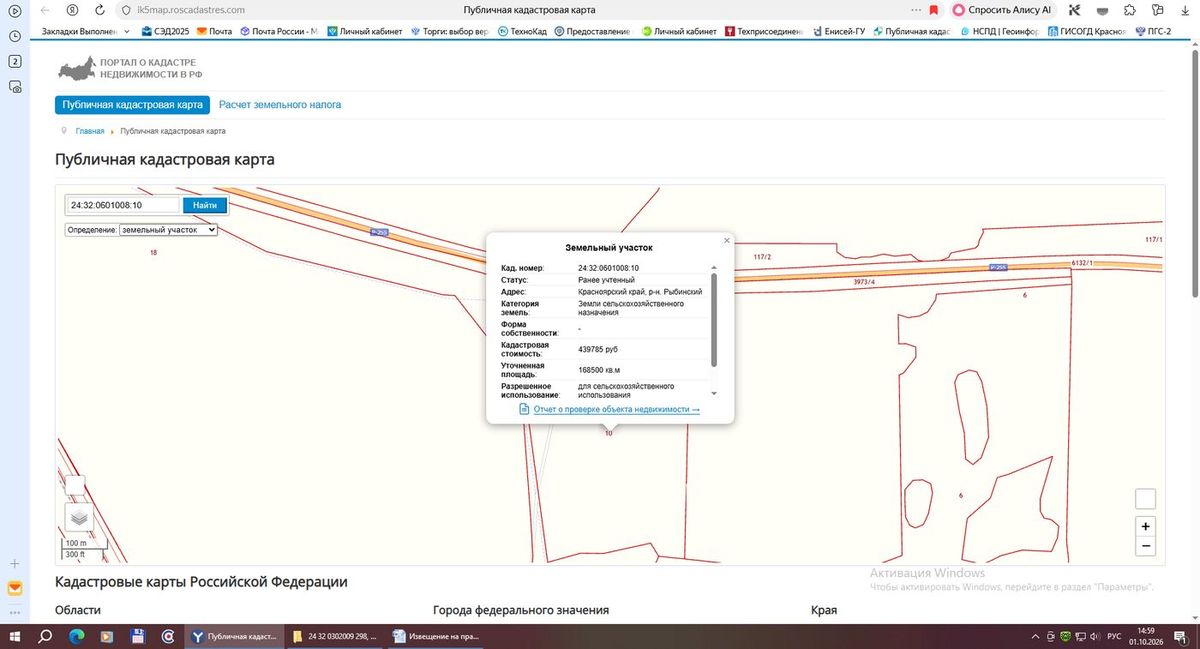Click the popup's vertical scrollbar
The height and width of the screenshot is (649, 1200).
point(714,320)
